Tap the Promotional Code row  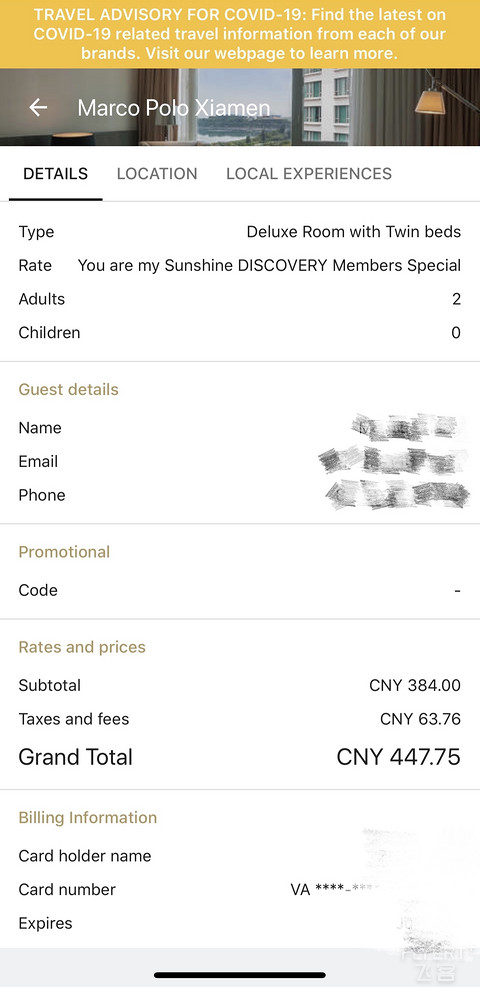click(x=240, y=590)
